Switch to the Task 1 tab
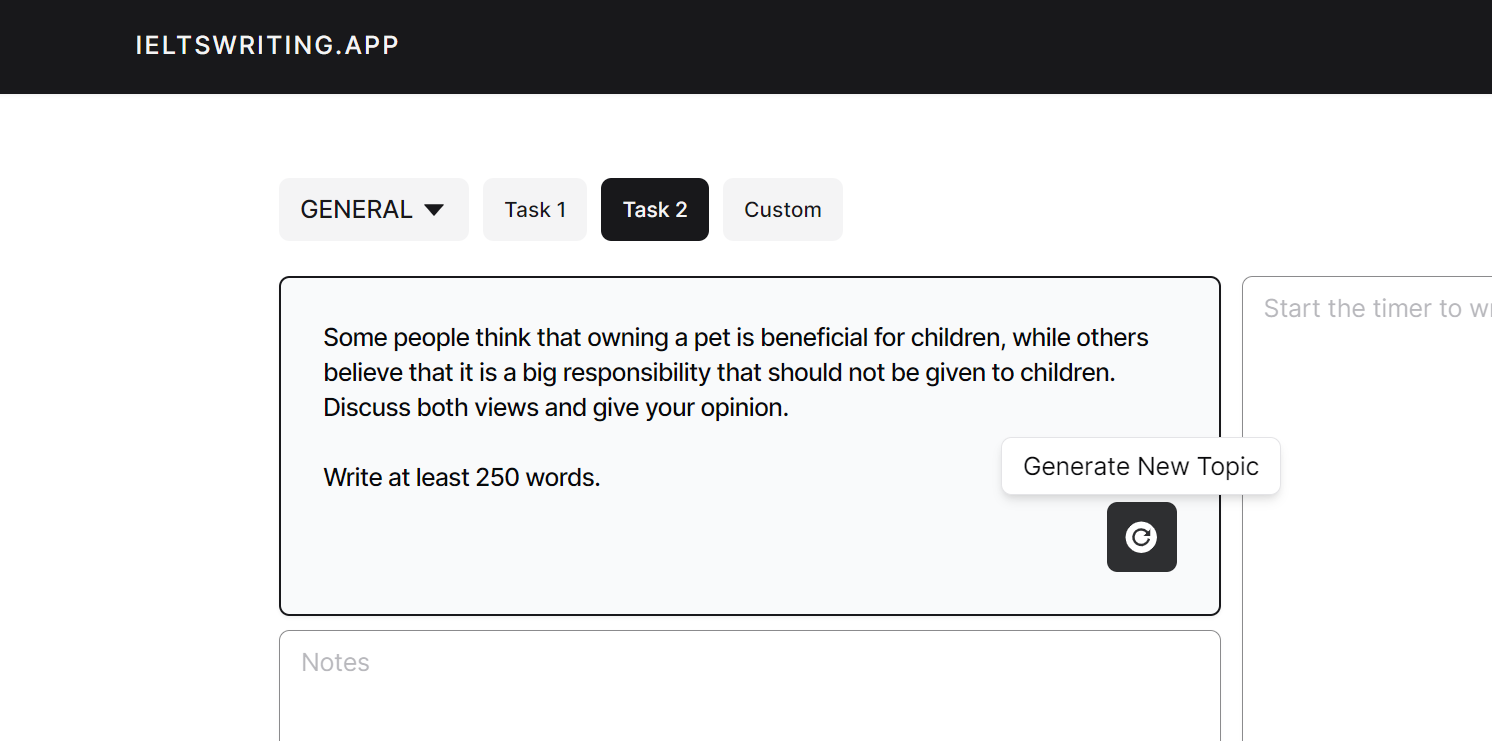The height and width of the screenshot is (741, 1492). 535,209
